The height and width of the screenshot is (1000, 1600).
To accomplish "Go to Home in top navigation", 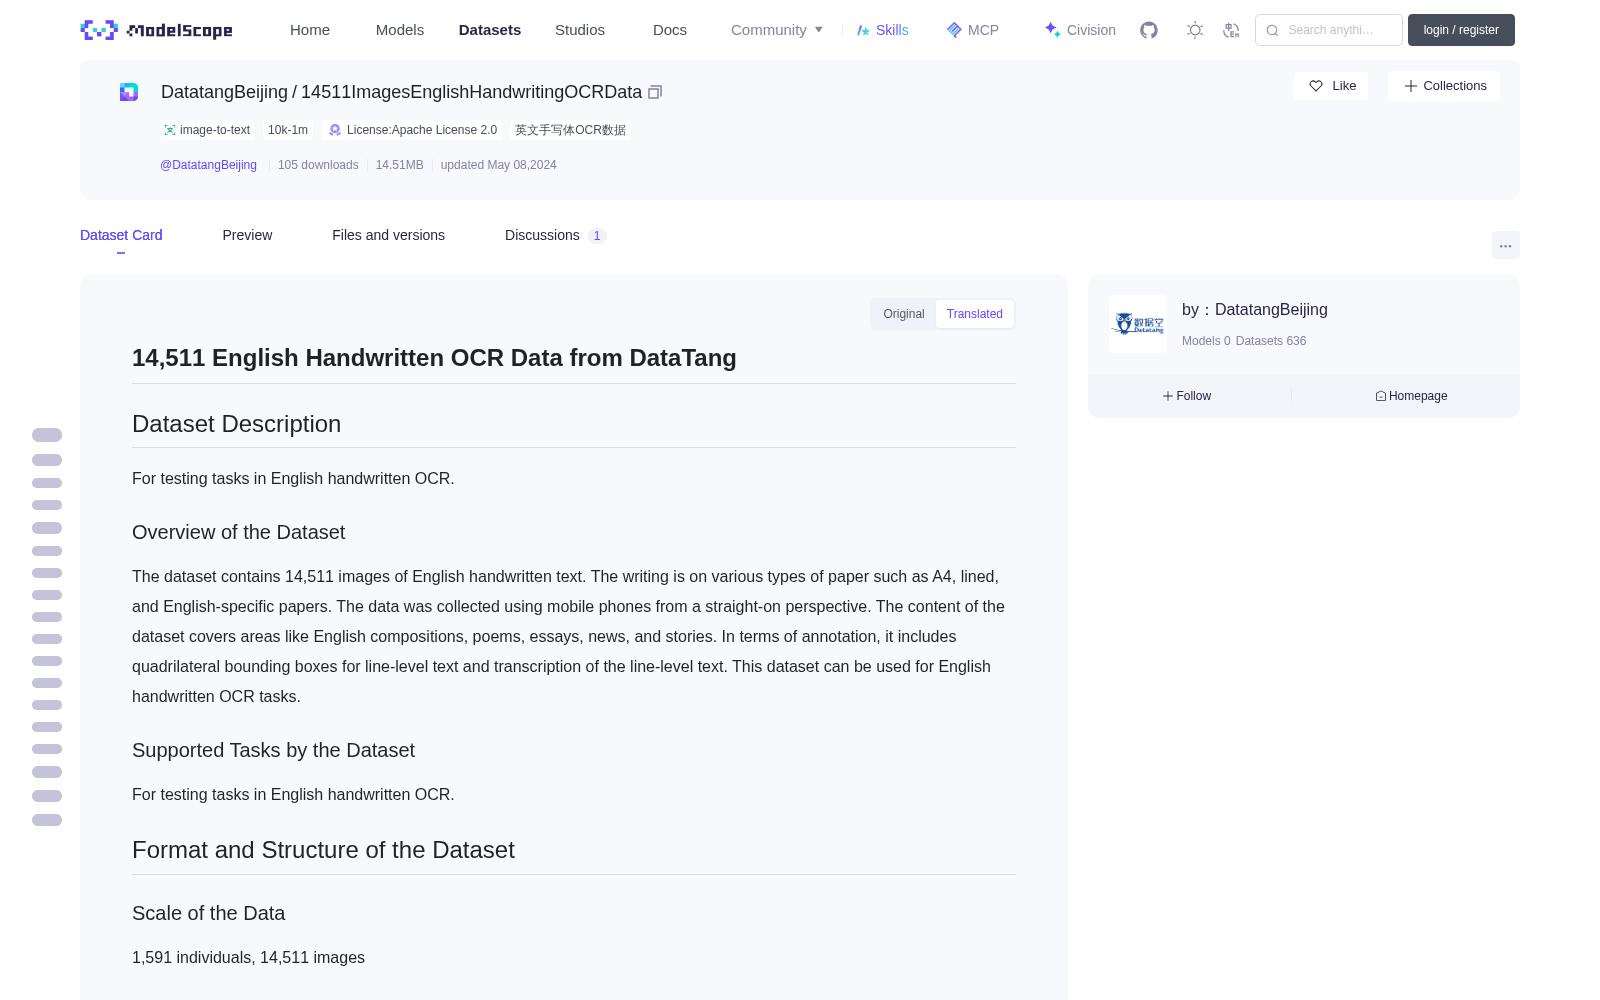I will [x=310, y=30].
